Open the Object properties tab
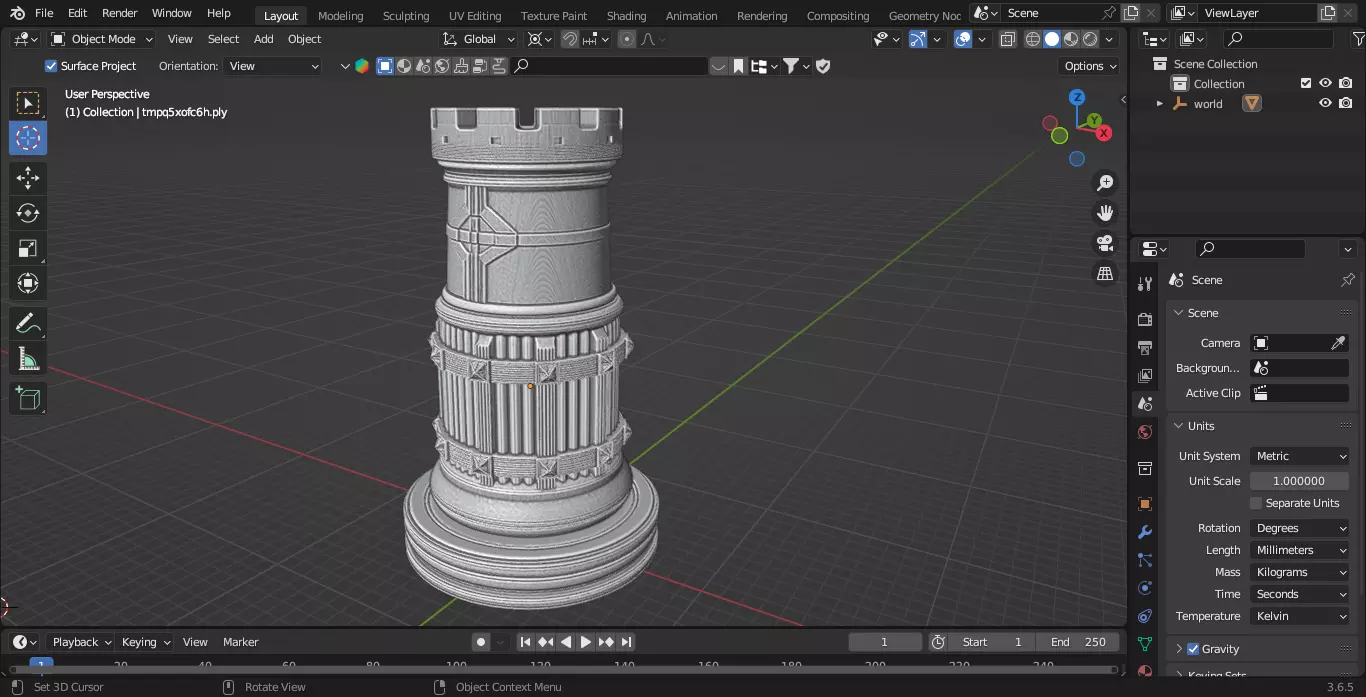Viewport: 1366px width, 697px height. pos(1145,504)
